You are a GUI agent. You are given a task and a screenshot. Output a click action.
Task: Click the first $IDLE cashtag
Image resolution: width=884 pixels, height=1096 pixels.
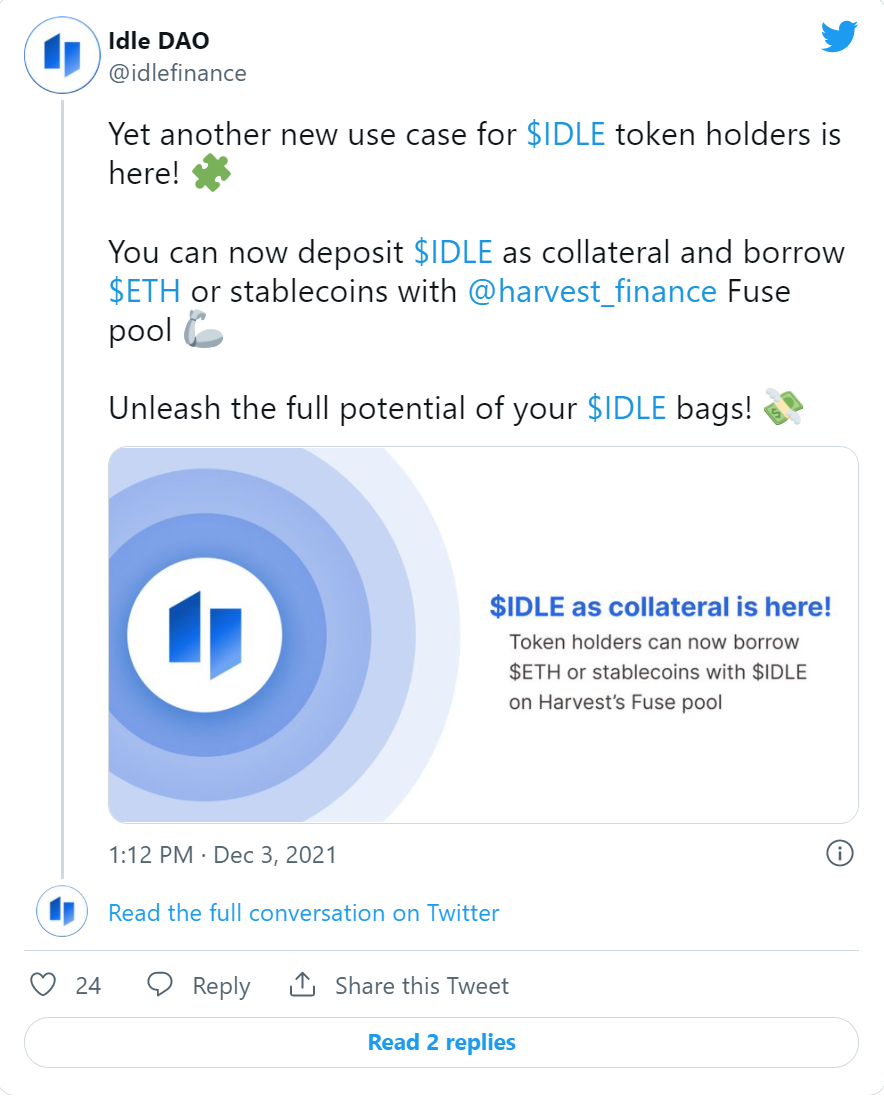[565, 134]
